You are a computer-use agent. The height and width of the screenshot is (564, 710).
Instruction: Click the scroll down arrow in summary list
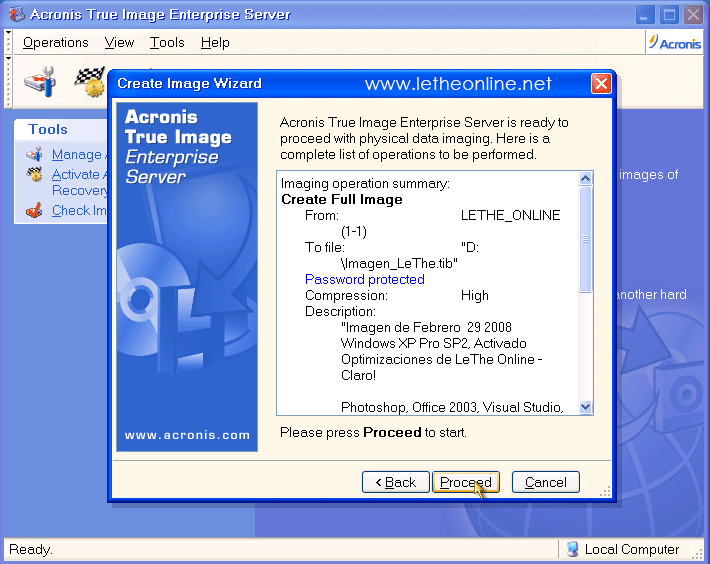pos(585,407)
